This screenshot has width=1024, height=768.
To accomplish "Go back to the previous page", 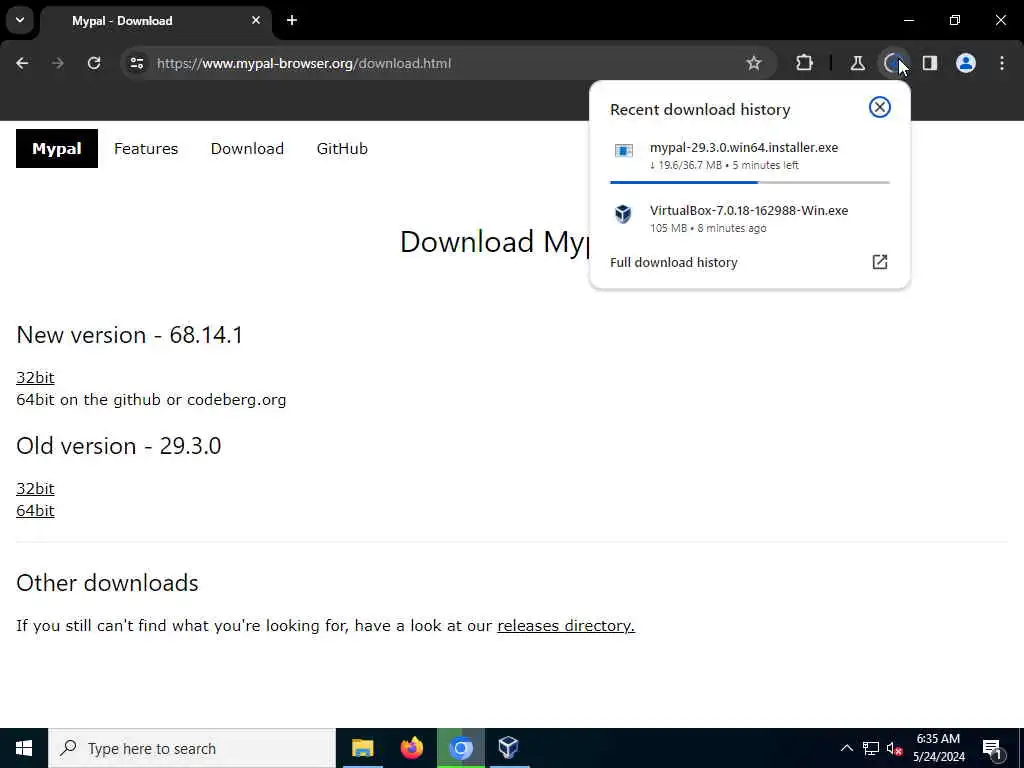I will pos(22,63).
